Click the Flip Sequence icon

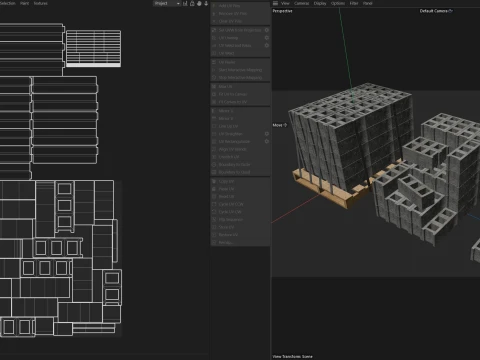click(x=214, y=219)
